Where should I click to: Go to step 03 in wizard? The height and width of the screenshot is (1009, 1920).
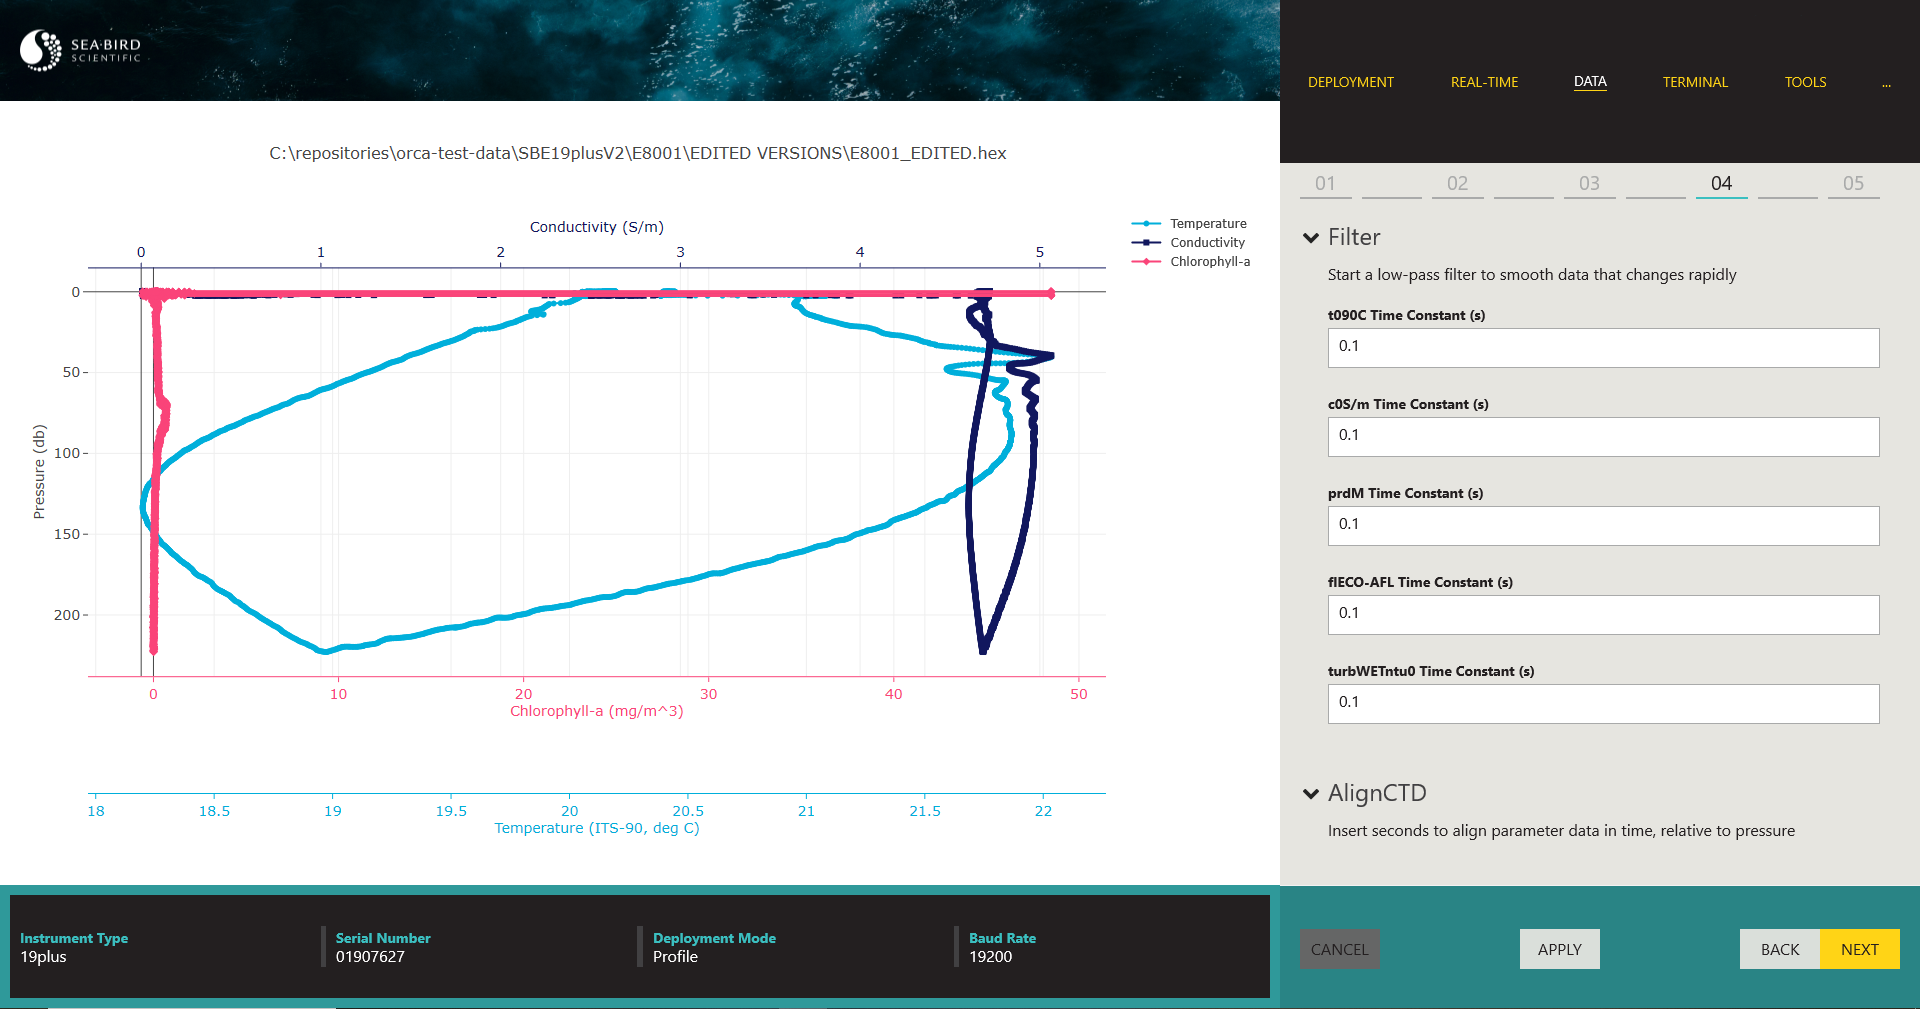coord(1589,184)
